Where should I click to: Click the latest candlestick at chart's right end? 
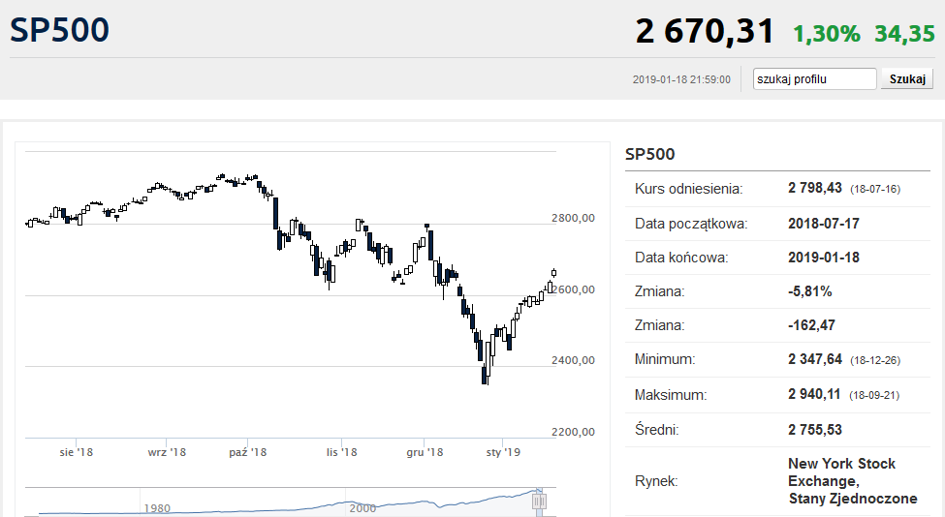[554, 273]
